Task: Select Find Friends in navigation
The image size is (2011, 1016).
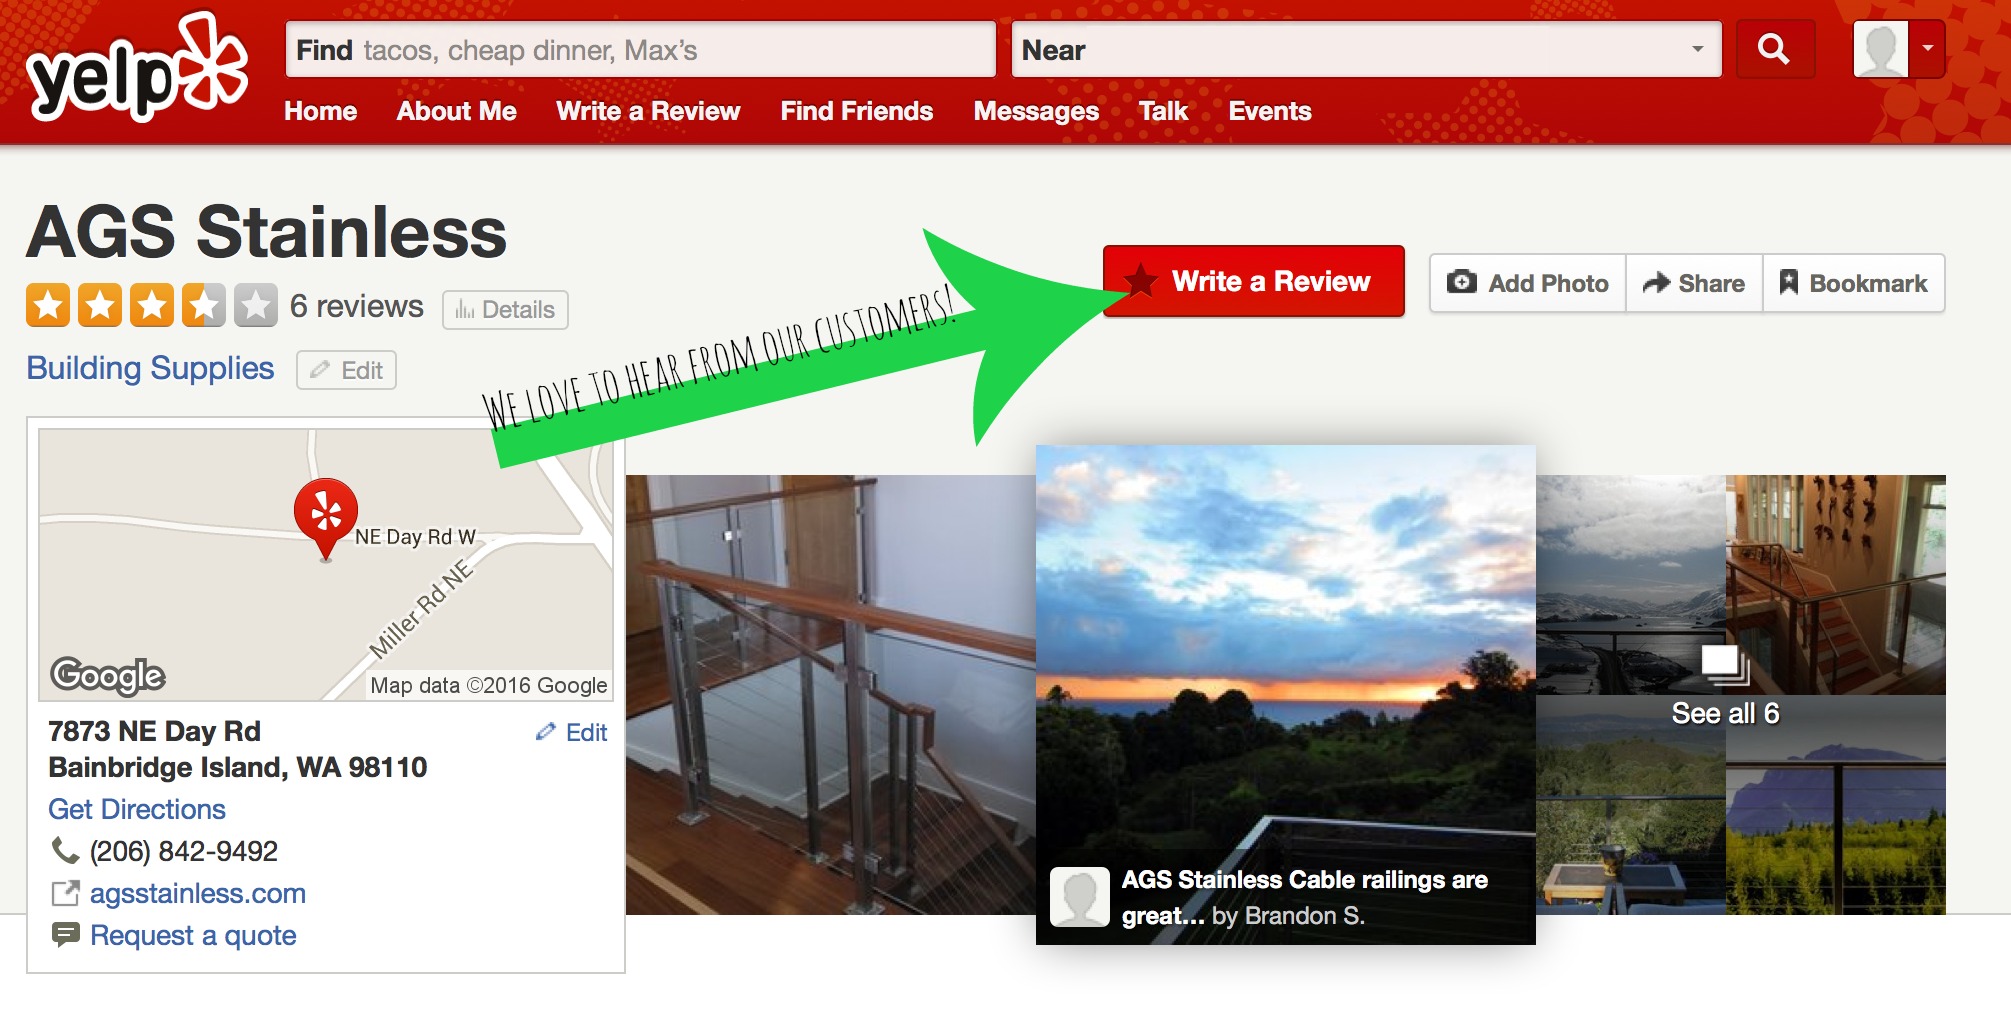Action: click(x=857, y=111)
